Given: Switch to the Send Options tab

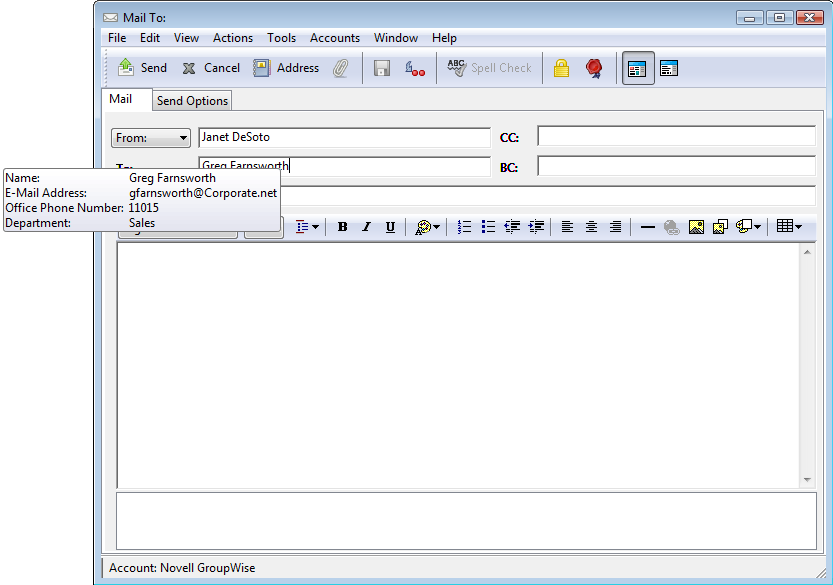Looking at the screenshot, I should point(192,101).
